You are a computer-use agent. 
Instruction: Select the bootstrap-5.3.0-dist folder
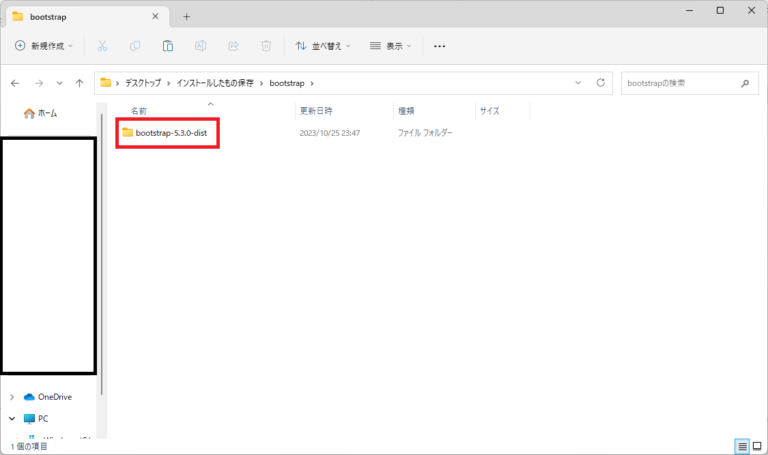[169, 133]
